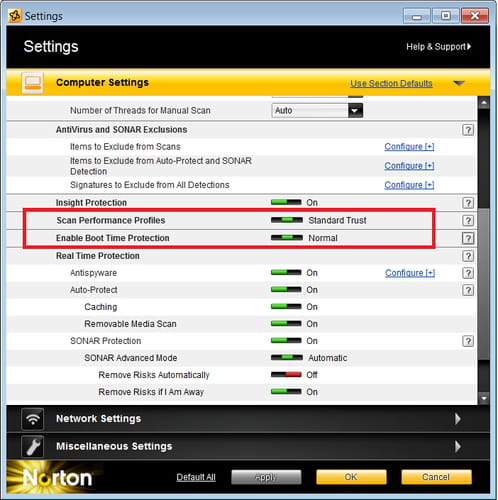Toggle SONAR Protection switch

[x=286, y=341]
